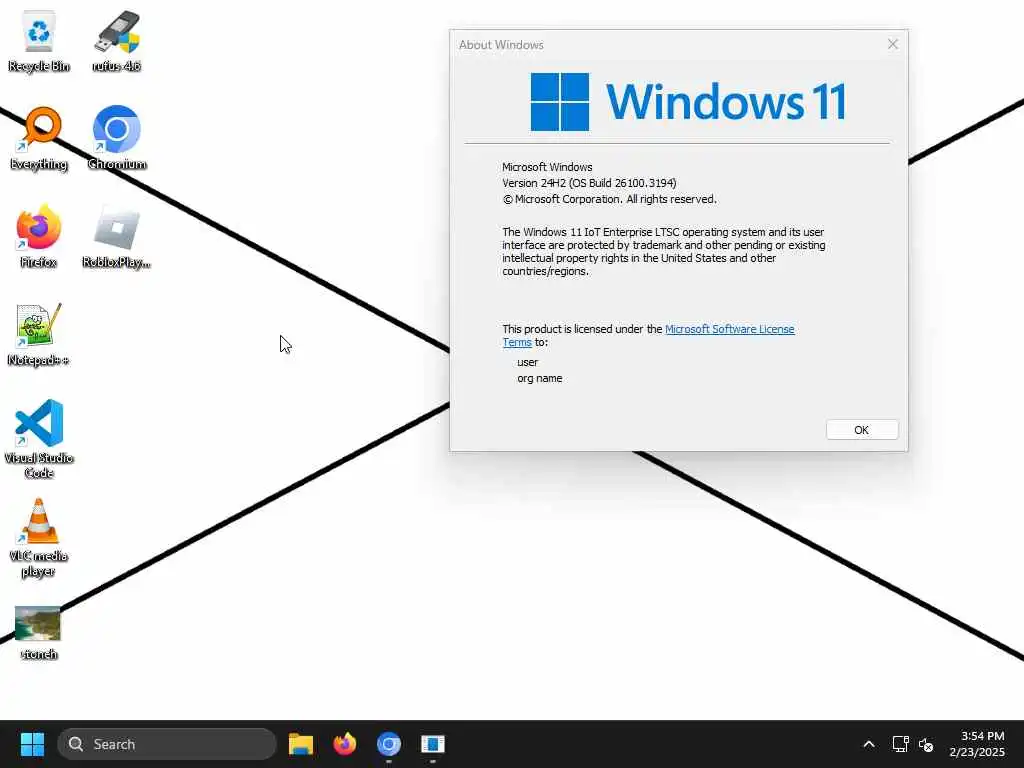This screenshot has width=1024, height=768.
Task: Select the stoneh image file thumbnail
Action: click(x=39, y=633)
